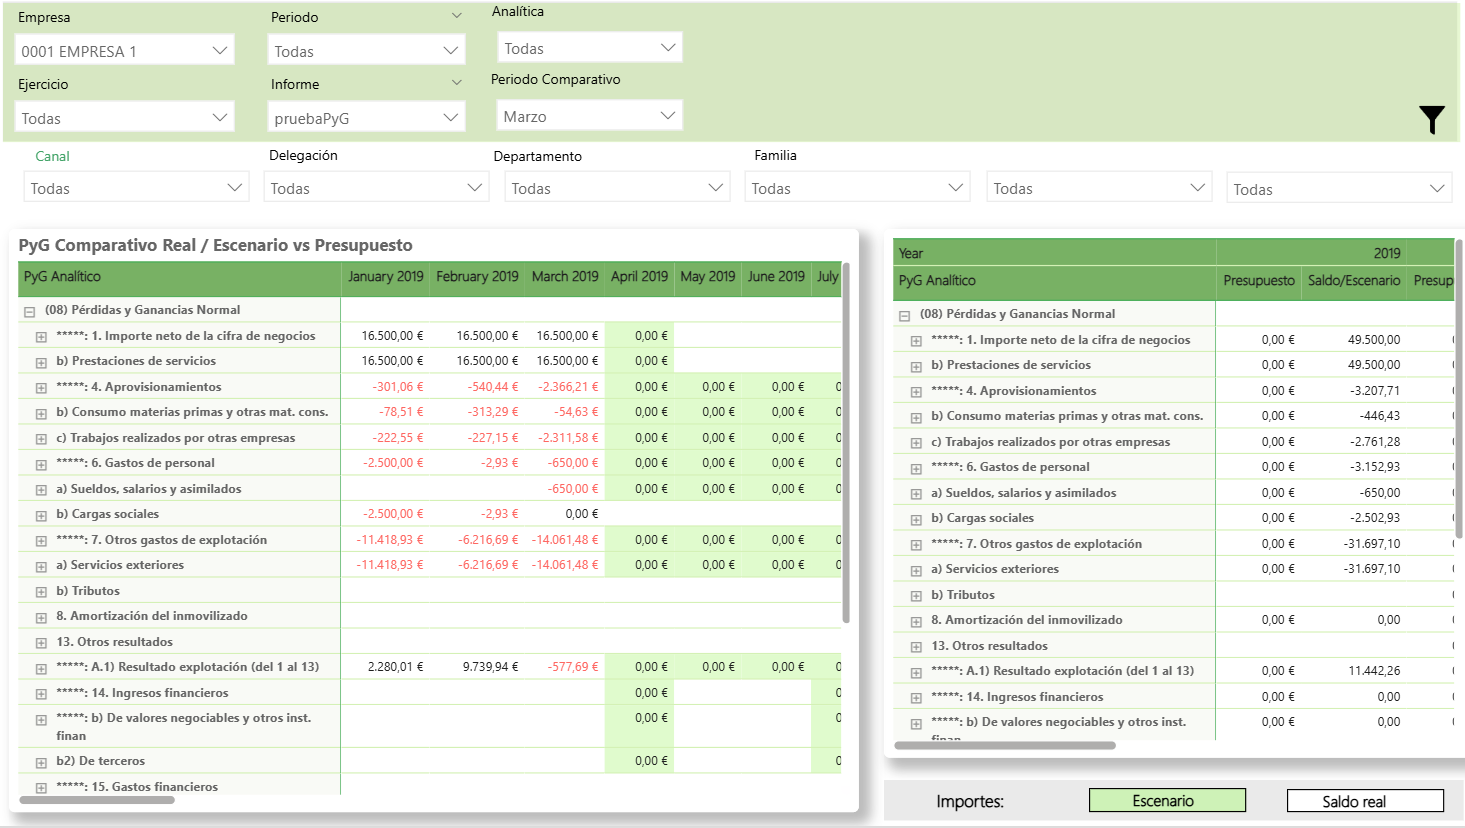Click the March 2019 column header
Screen dimensions: 1465x828
click(x=564, y=277)
